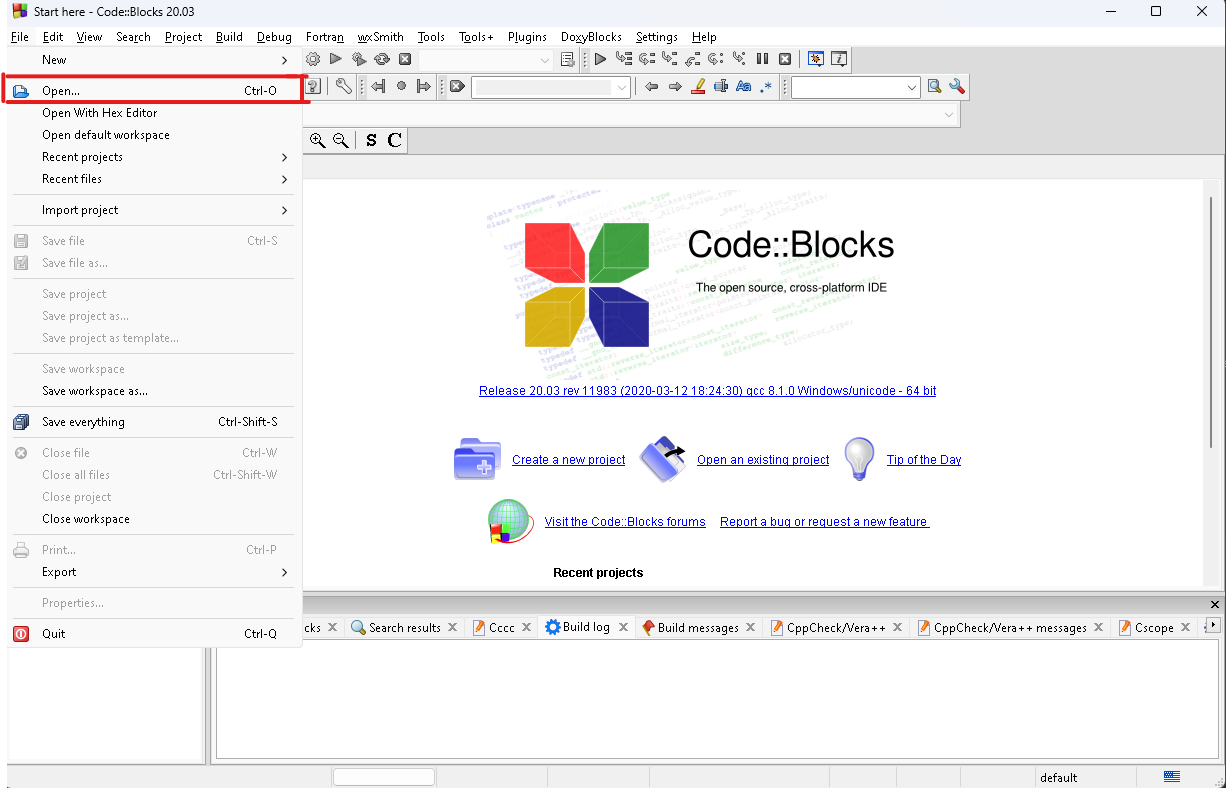
Task: Choose Save everything menu item
Action: click(x=155, y=422)
